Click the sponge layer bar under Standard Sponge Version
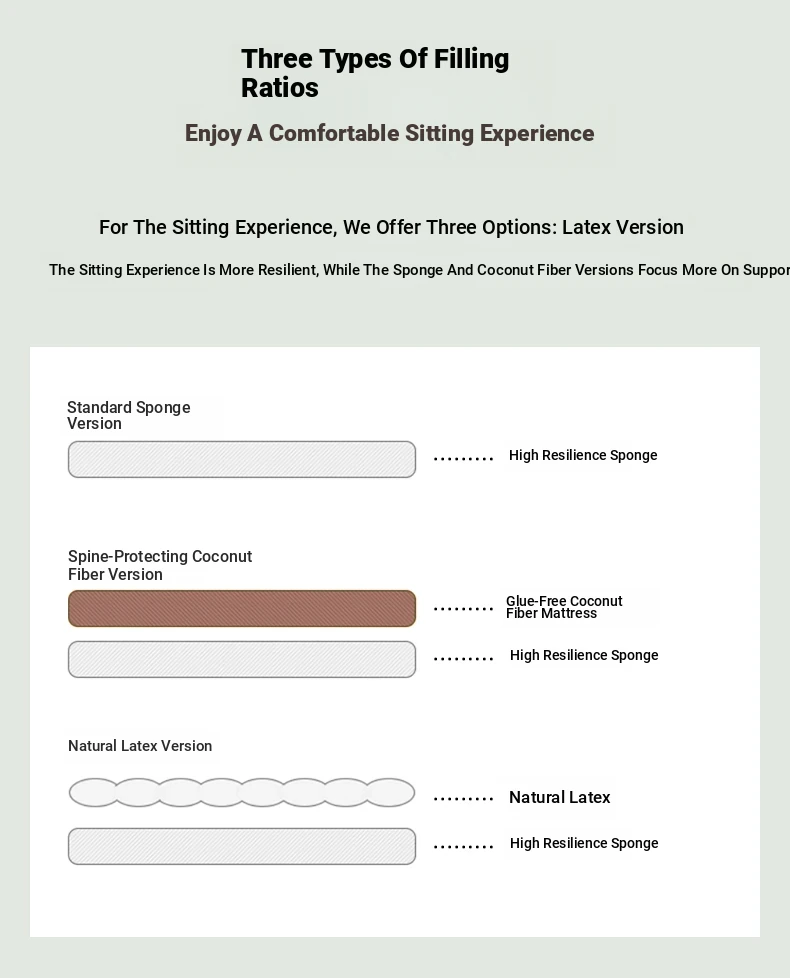 pos(242,460)
